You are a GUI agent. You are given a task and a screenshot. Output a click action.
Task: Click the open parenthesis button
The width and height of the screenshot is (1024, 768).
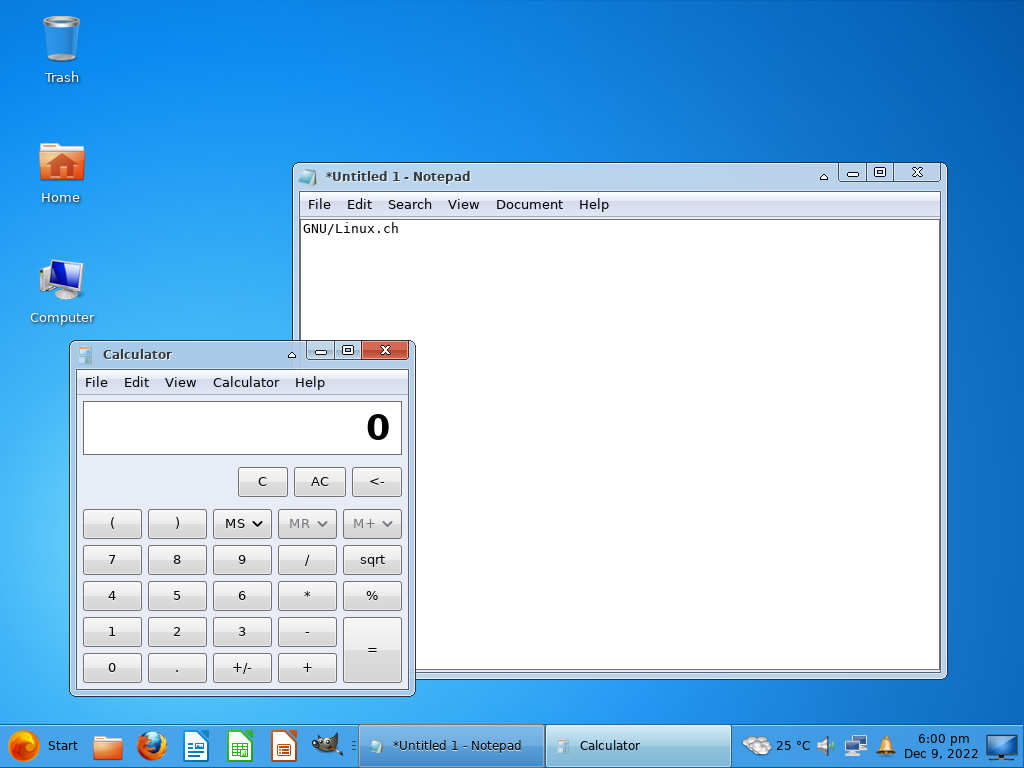click(x=112, y=524)
